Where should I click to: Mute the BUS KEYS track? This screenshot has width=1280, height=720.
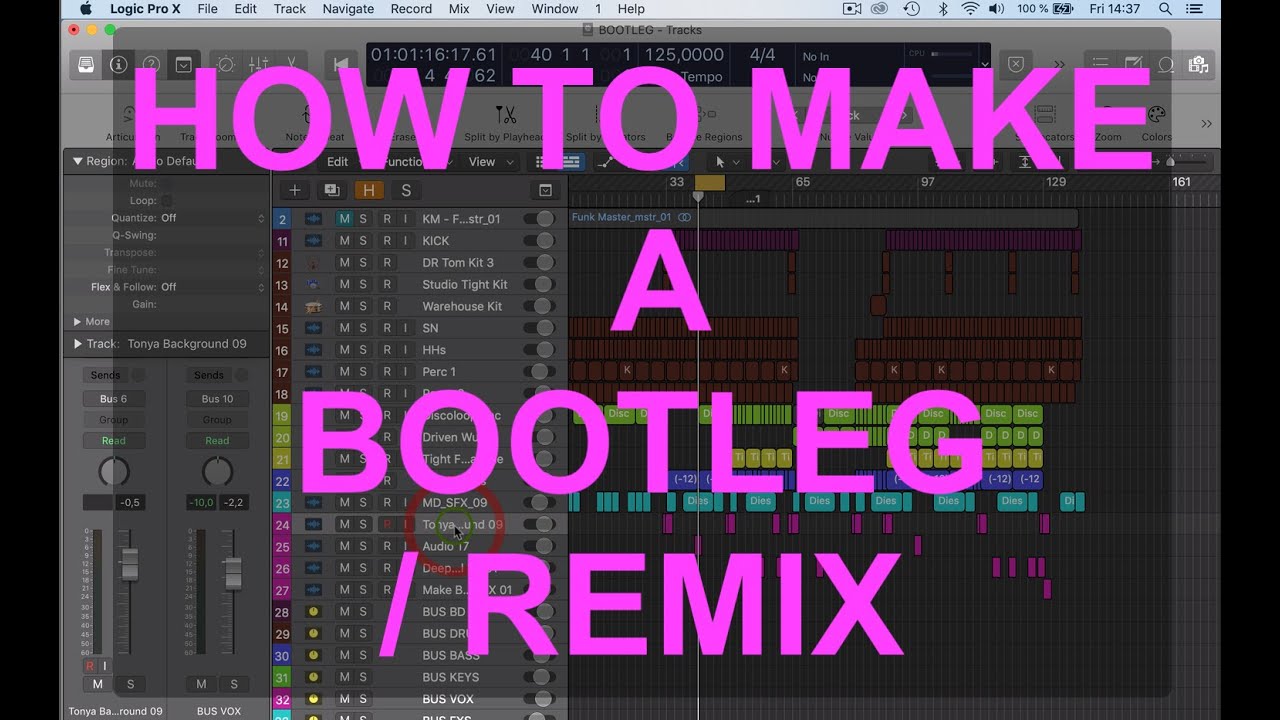[344, 677]
